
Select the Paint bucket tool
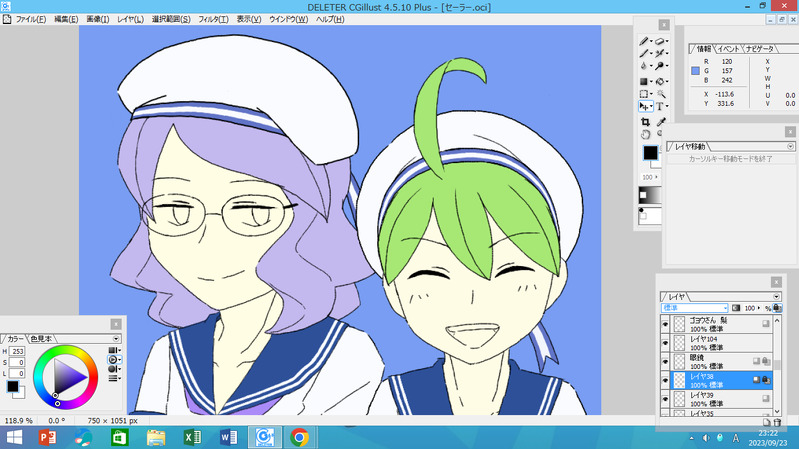(x=660, y=82)
